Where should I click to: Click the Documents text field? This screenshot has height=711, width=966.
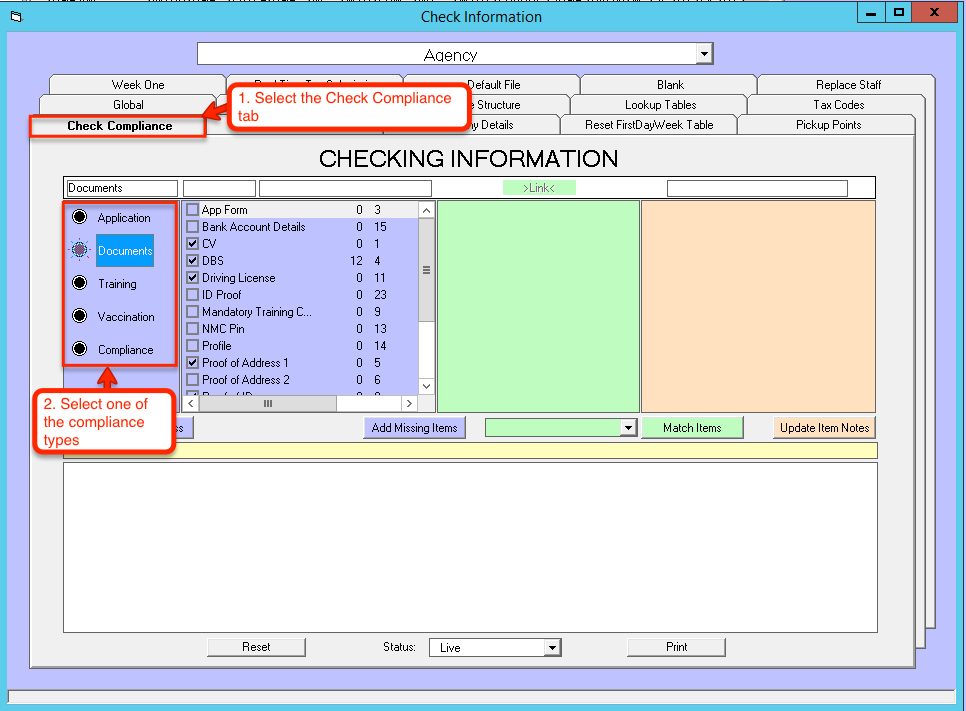pos(121,188)
